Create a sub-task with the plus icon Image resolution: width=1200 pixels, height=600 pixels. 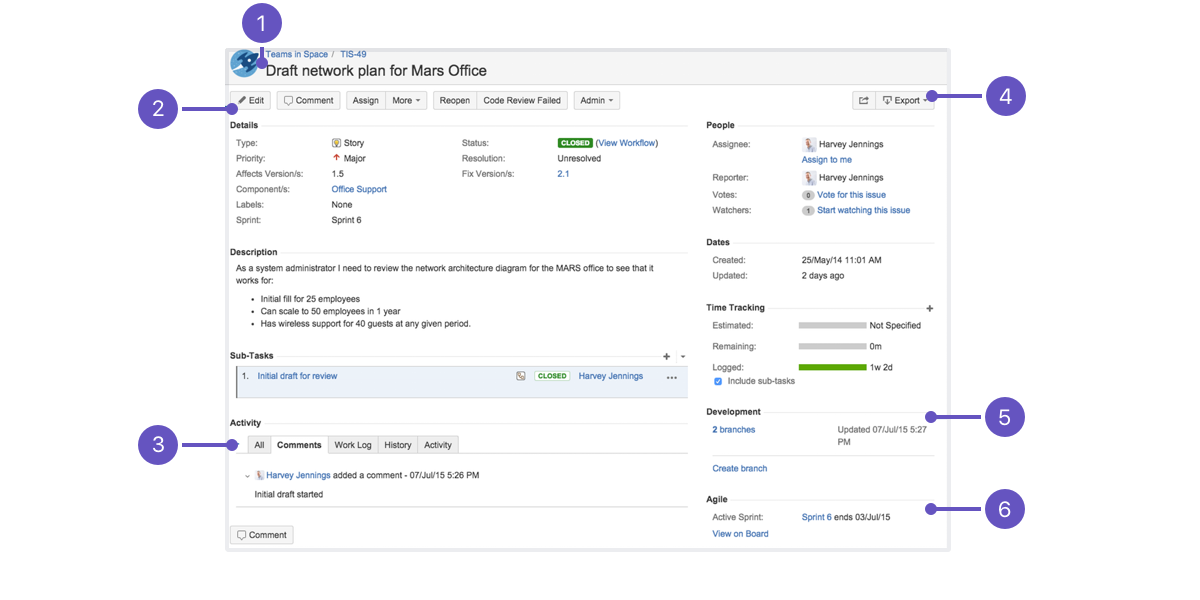pyautogui.click(x=667, y=356)
